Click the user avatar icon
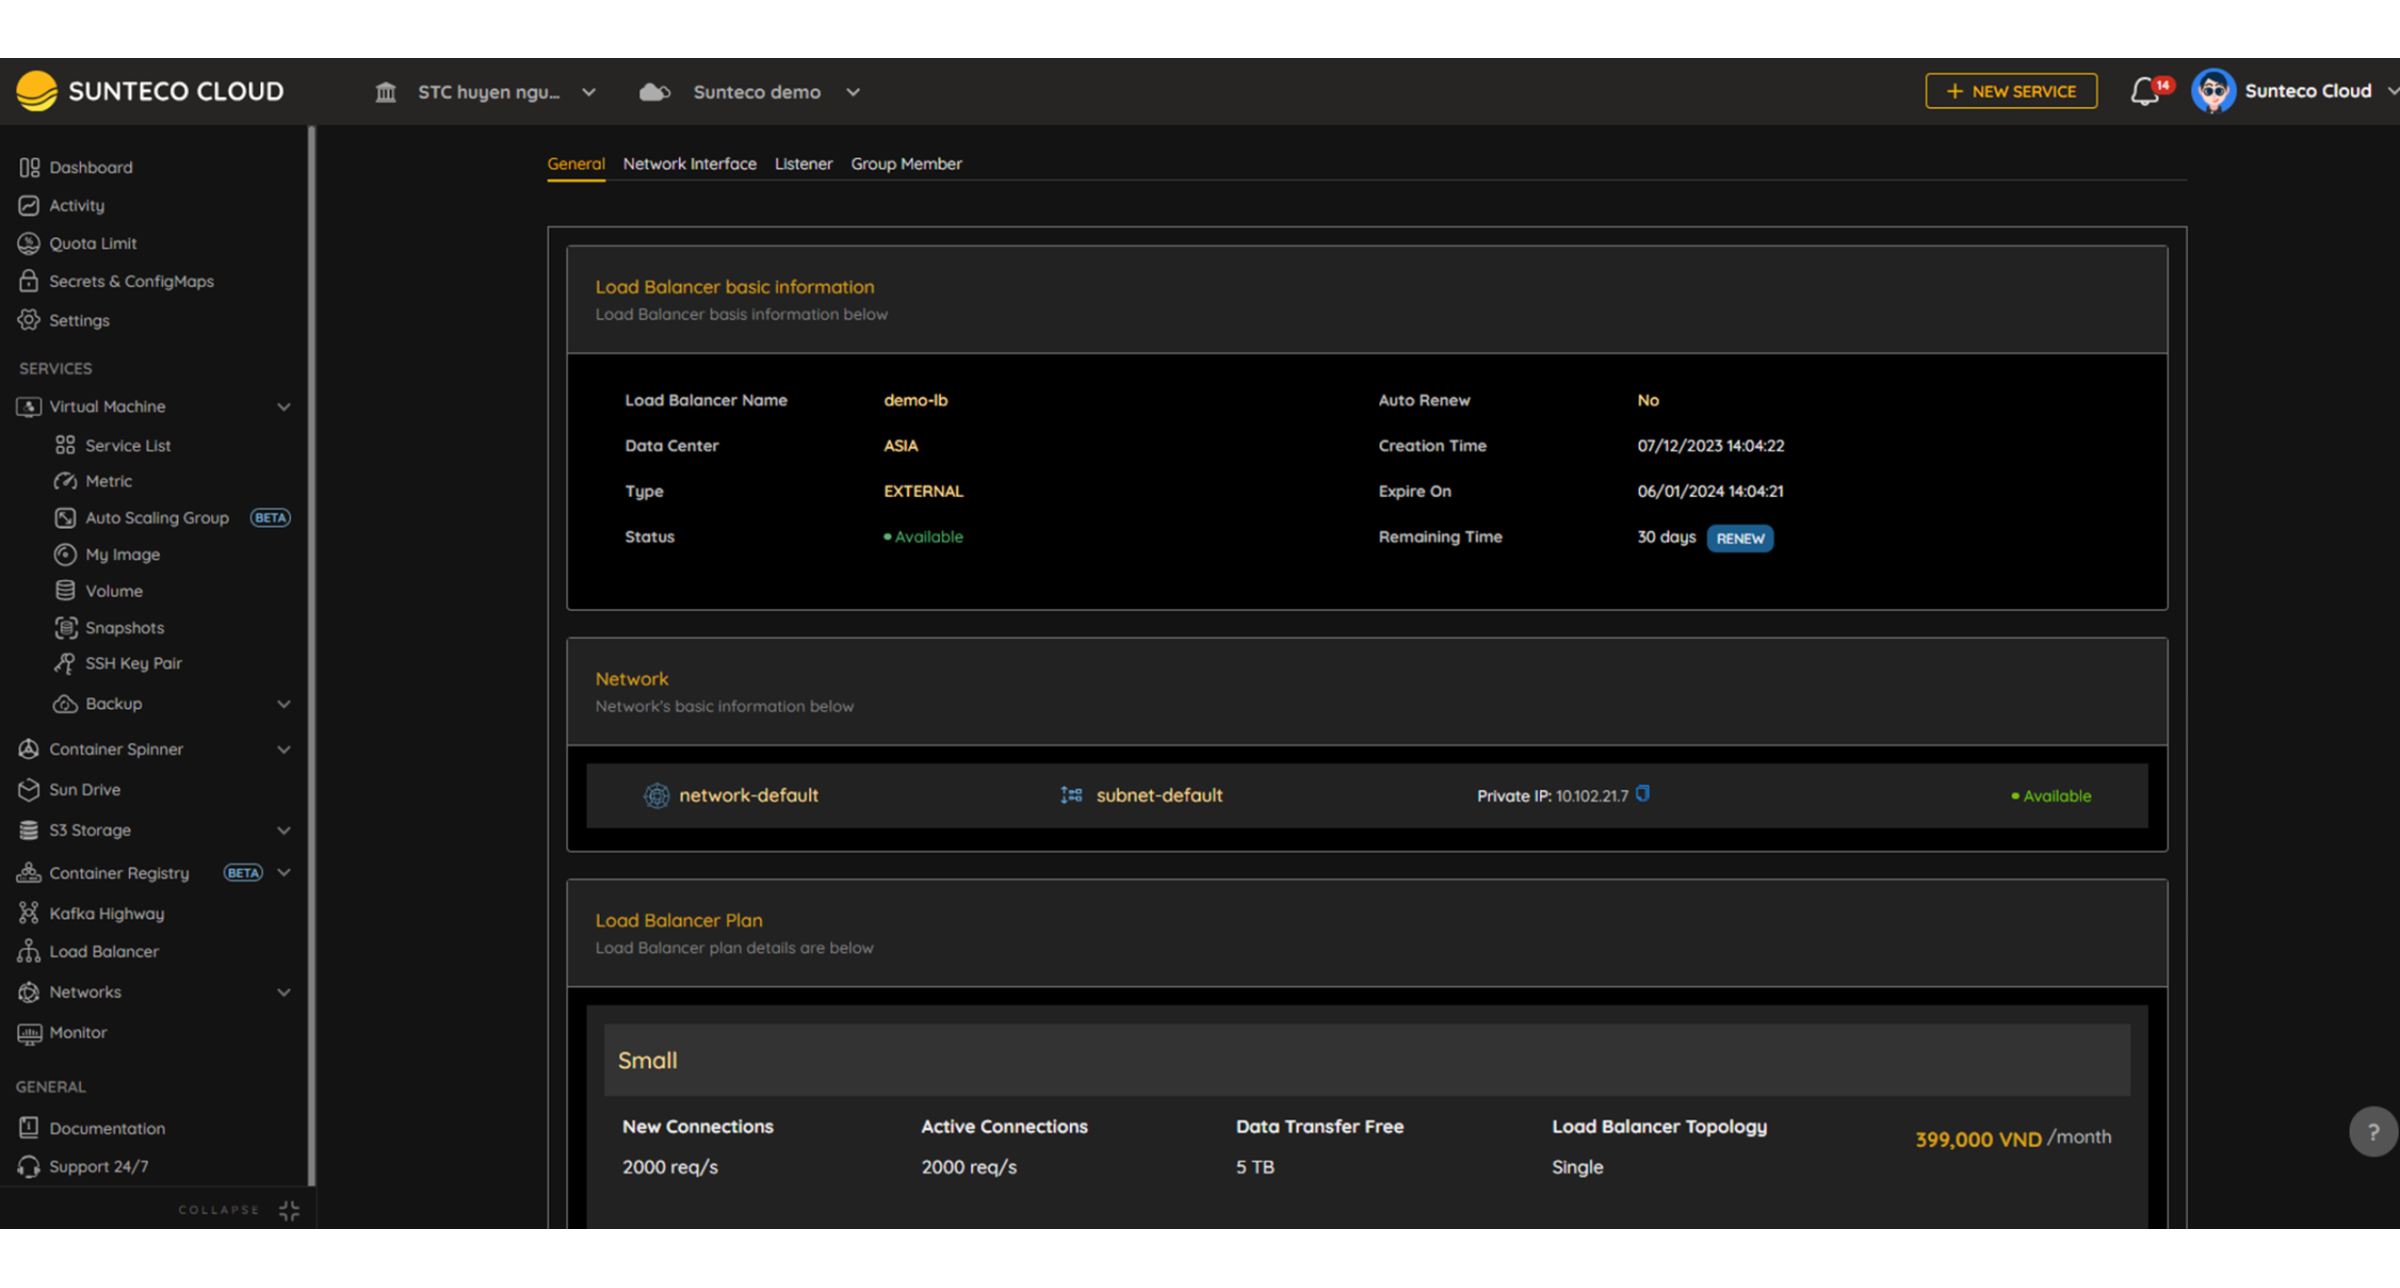The height and width of the screenshot is (1288, 2400). 2213,91
